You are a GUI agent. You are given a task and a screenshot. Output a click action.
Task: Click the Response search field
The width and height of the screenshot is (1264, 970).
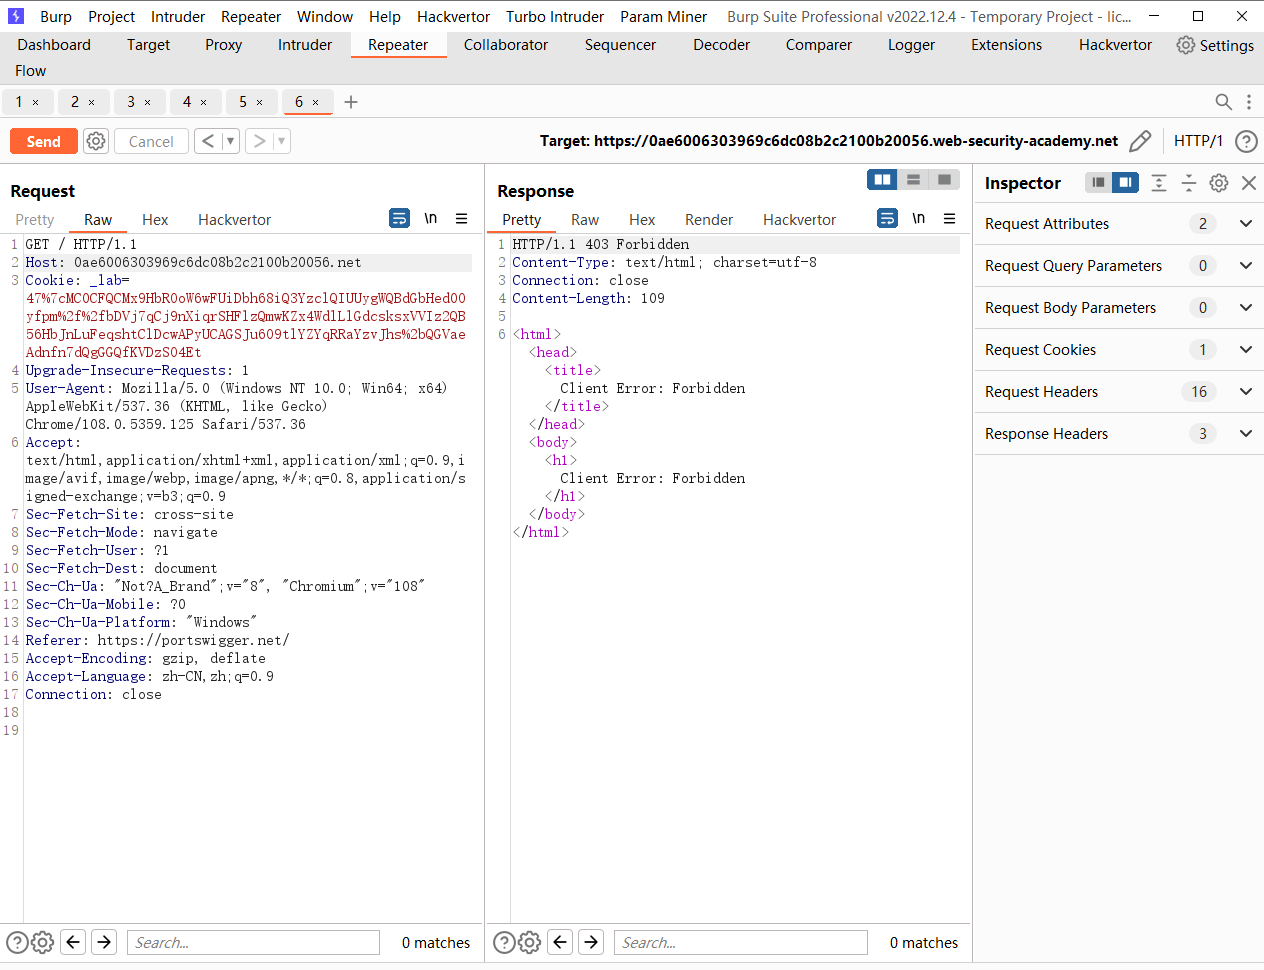click(x=740, y=941)
